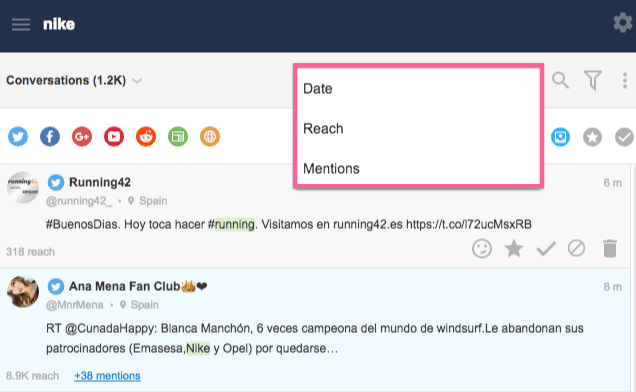Toggle the blue inbox status filter
Image resolution: width=636 pixels, height=392 pixels.
[x=561, y=137]
